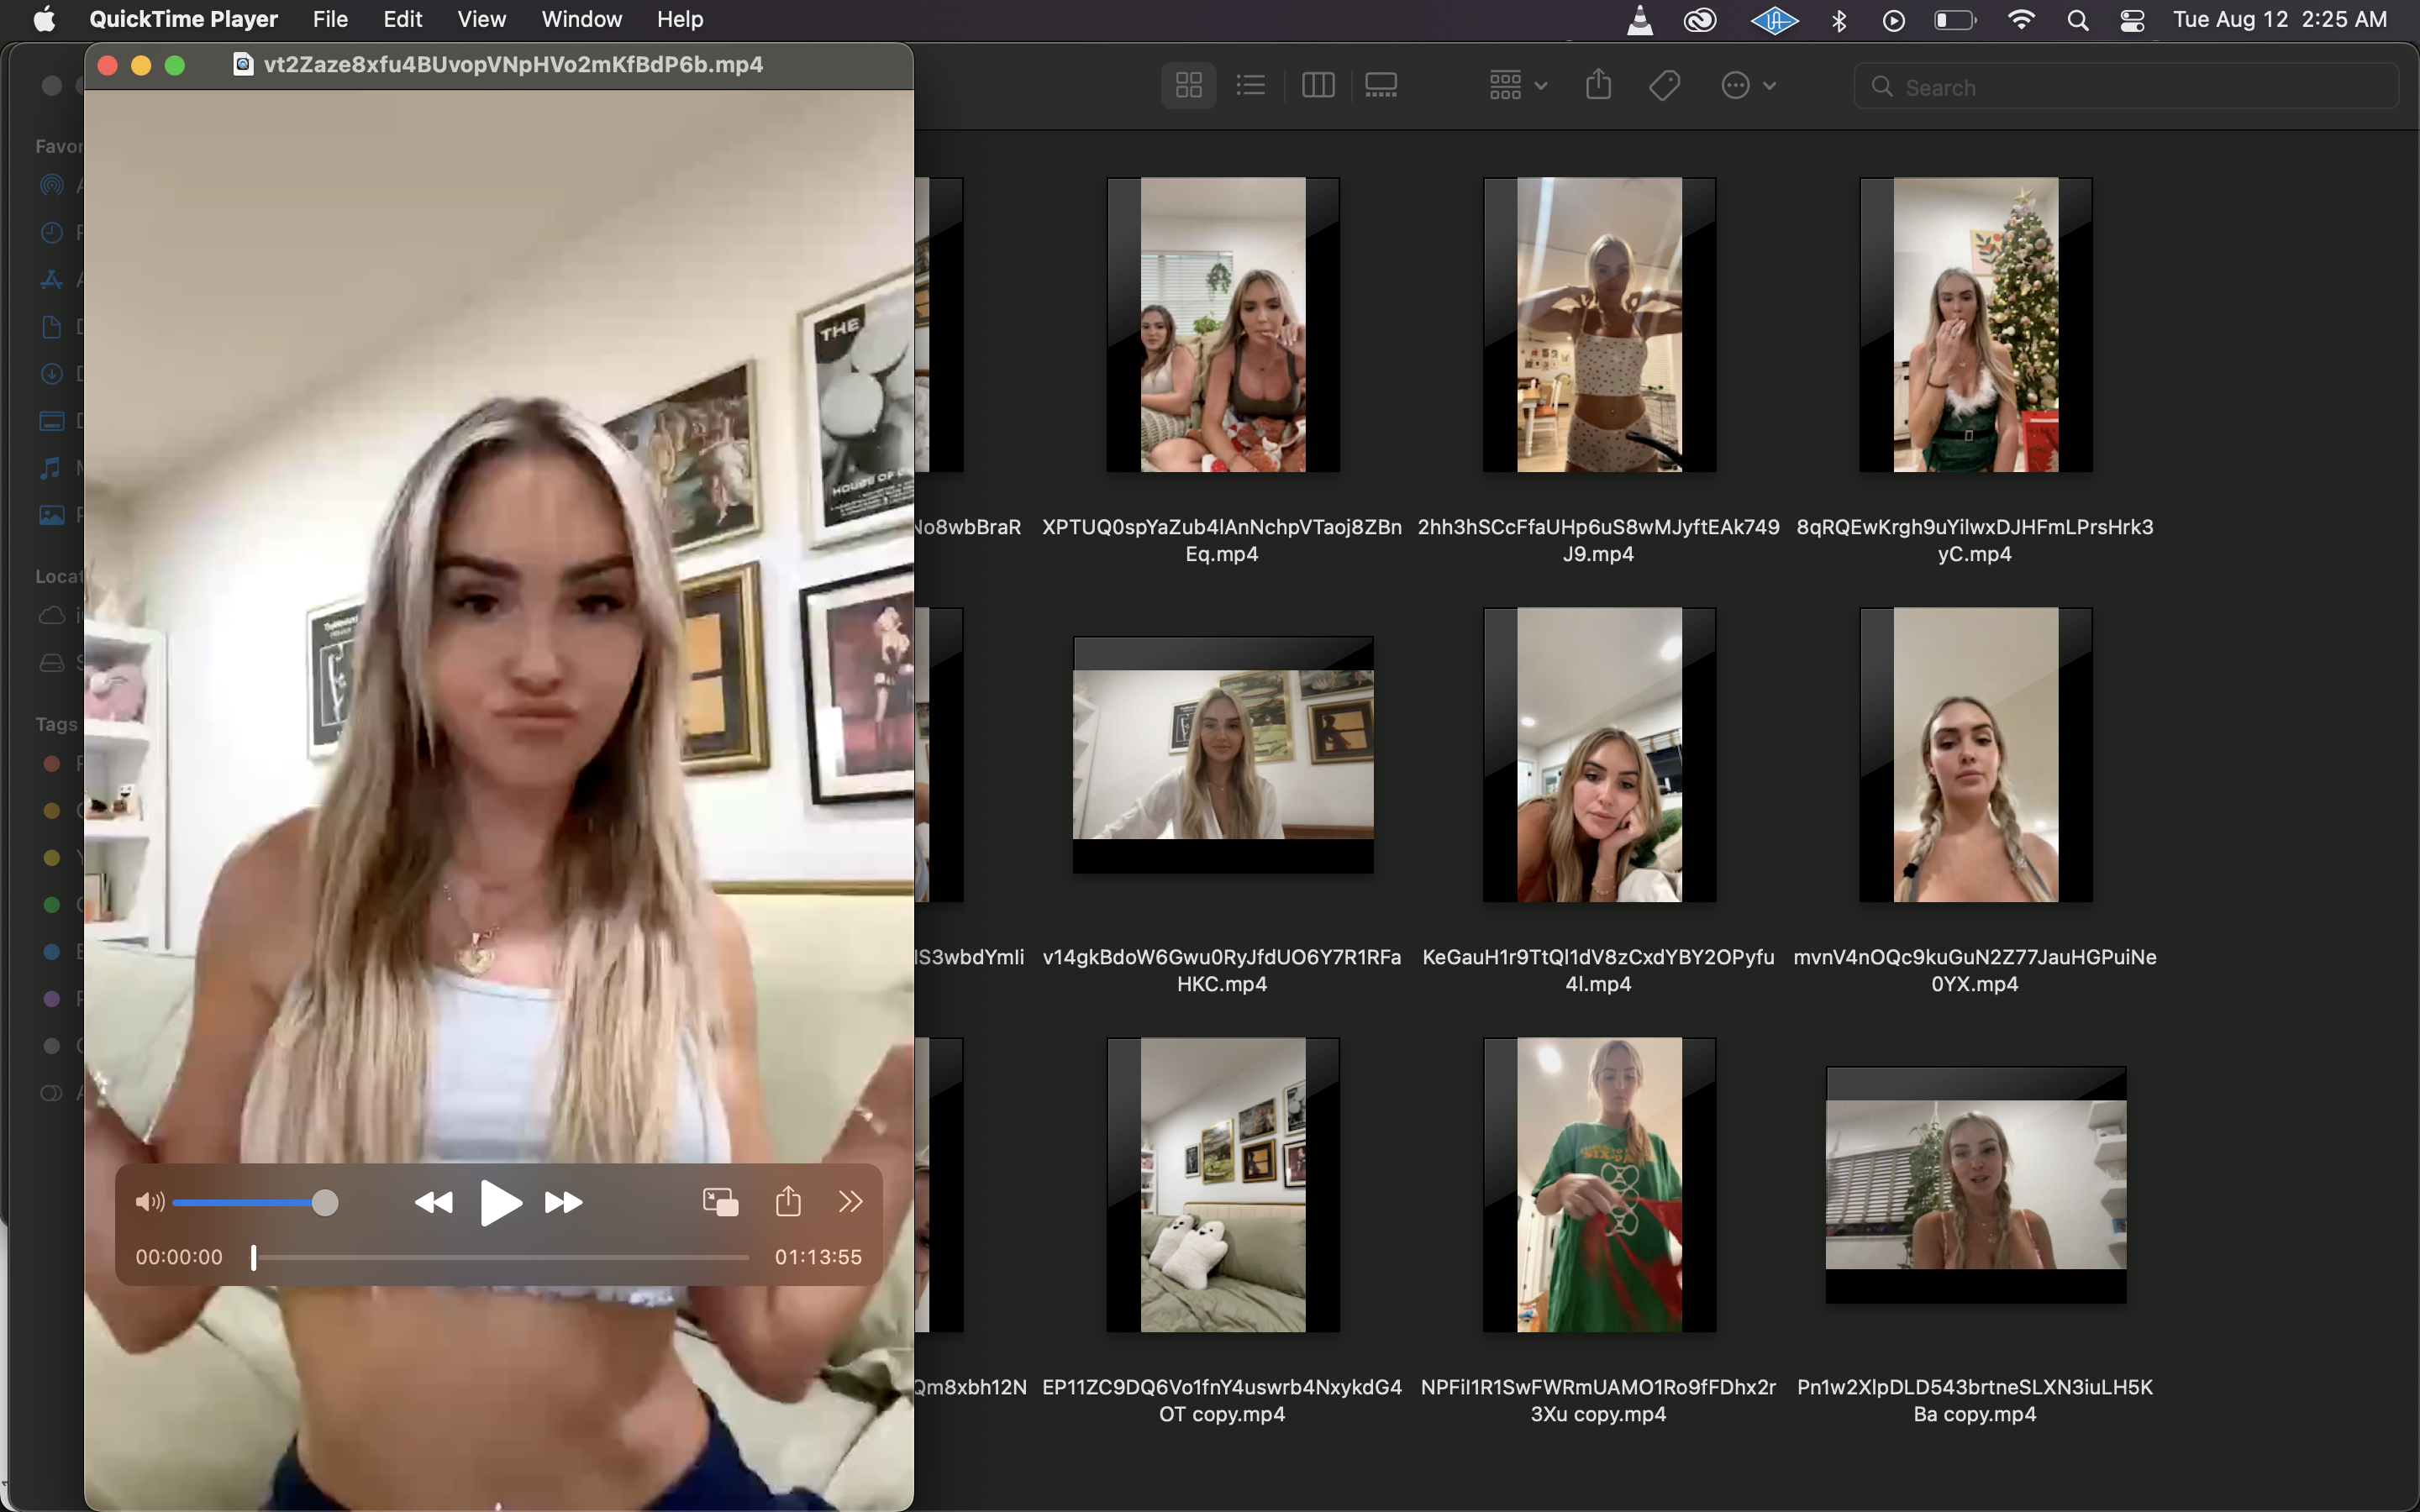Screen dimensions: 2420x1512
Task: Mute audio with the speaker icon
Action: (x=149, y=1202)
